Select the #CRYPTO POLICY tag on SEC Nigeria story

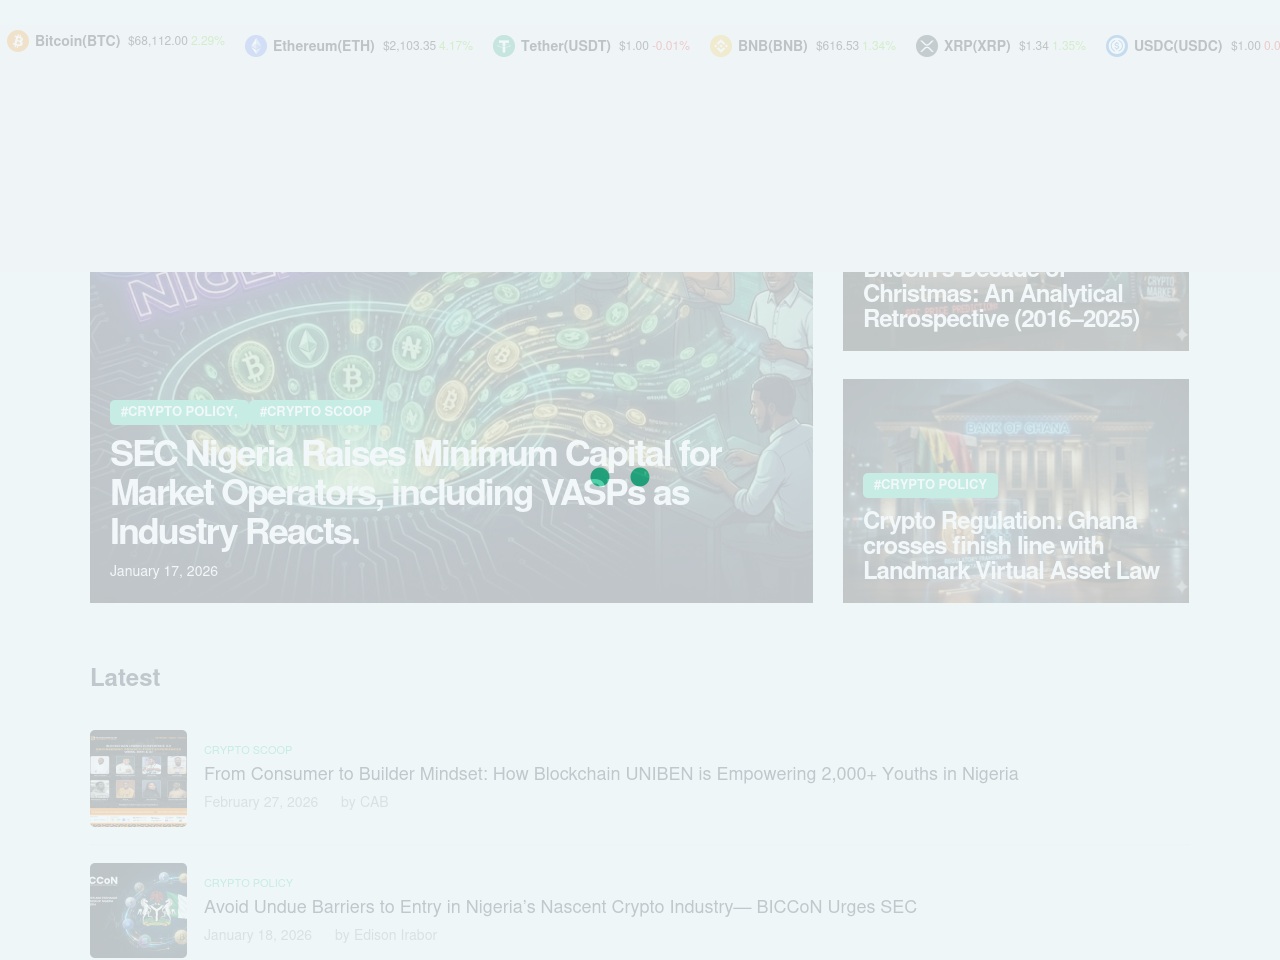coord(179,412)
